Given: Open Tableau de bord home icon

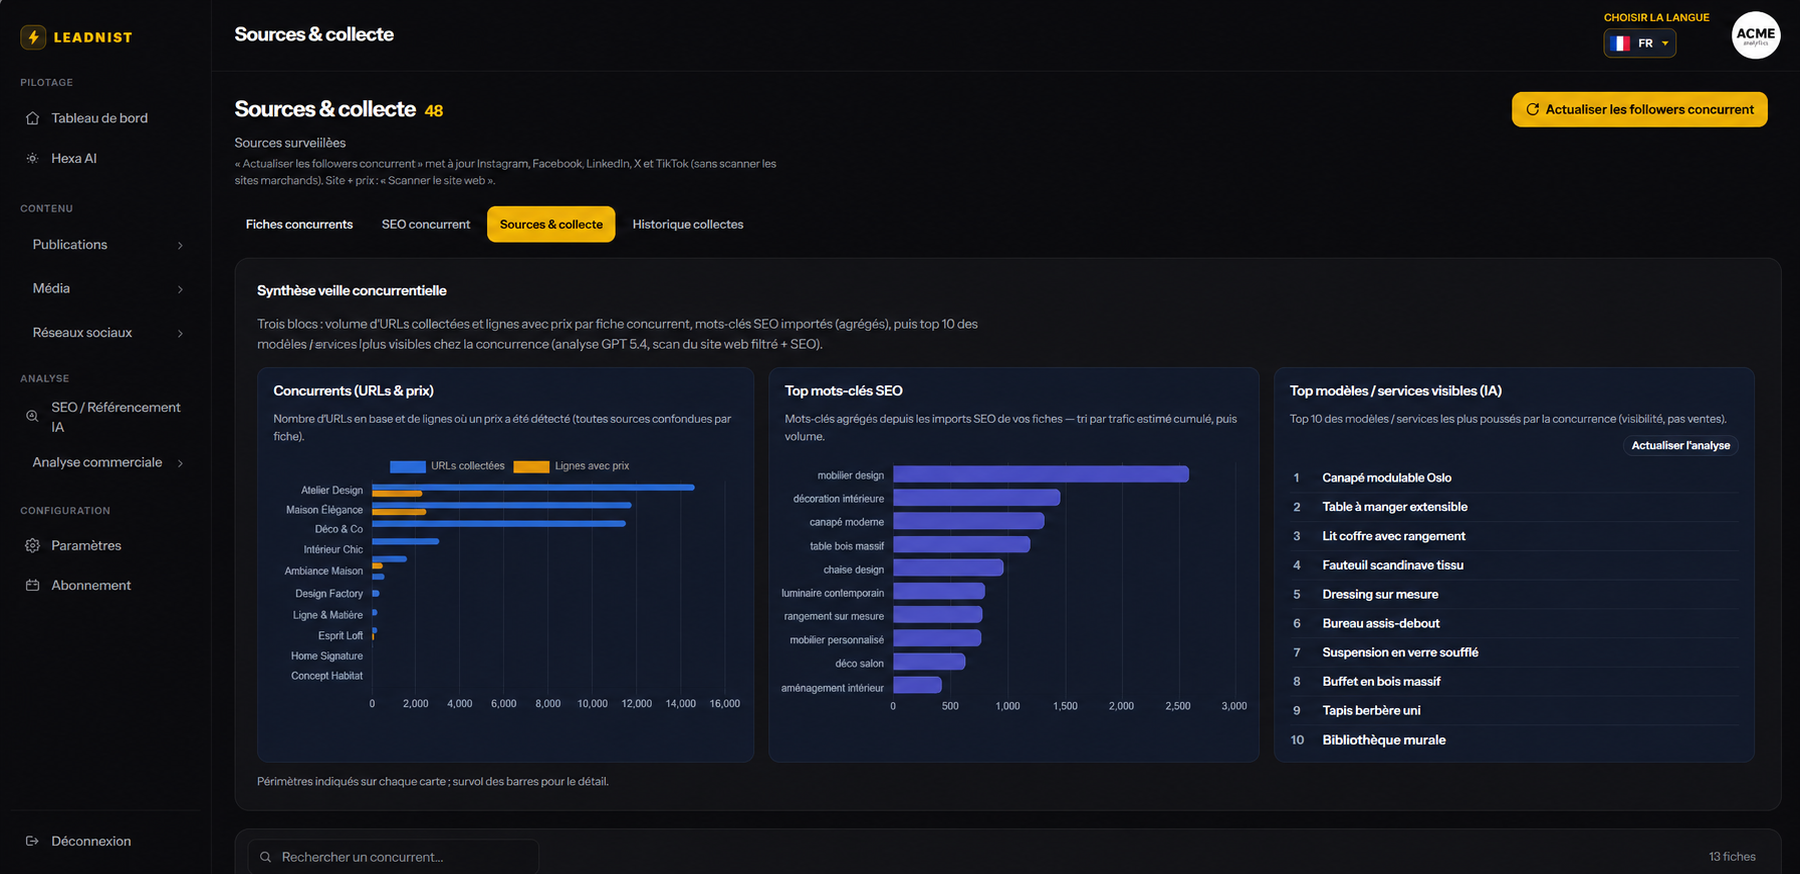Looking at the screenshot, I should pyautogui.click(x=32, y=118).
